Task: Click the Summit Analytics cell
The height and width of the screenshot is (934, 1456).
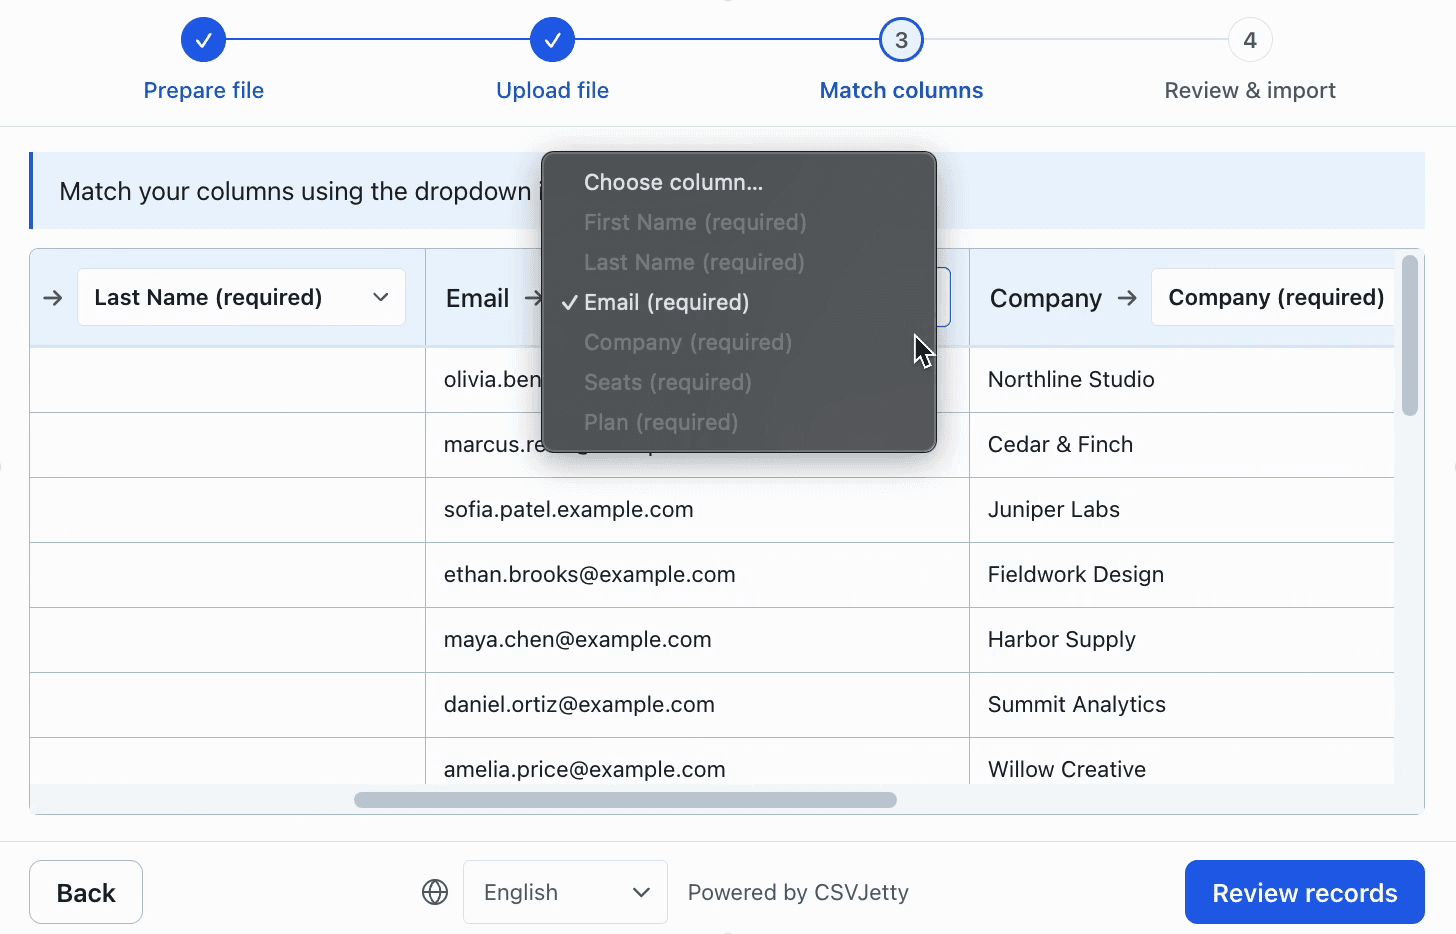Action: pos(1181,705)
